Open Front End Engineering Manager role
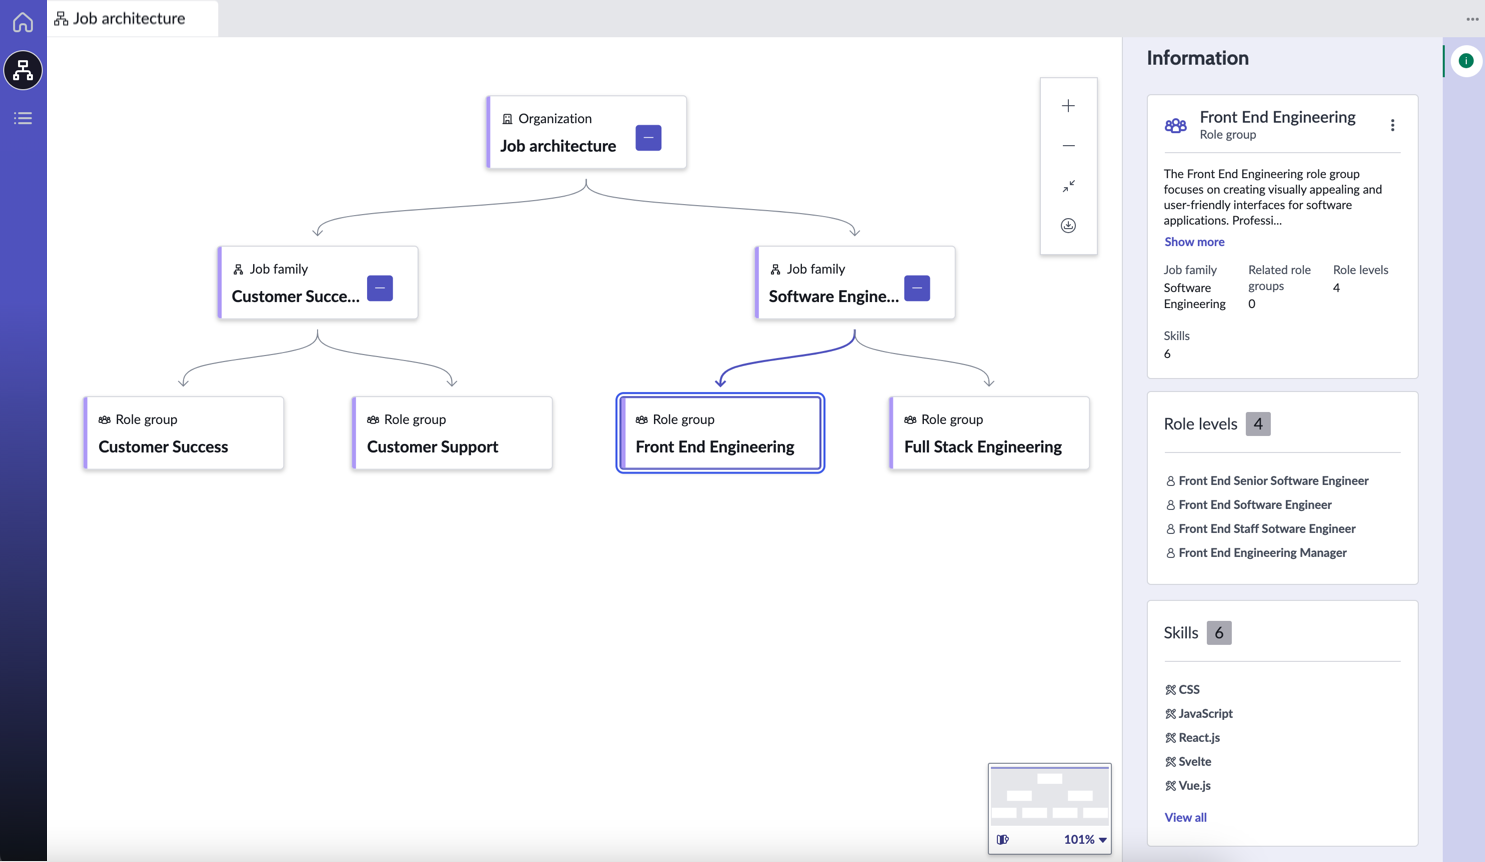The width and height of the screenshot is (1485, 862). coord(1262,553)
